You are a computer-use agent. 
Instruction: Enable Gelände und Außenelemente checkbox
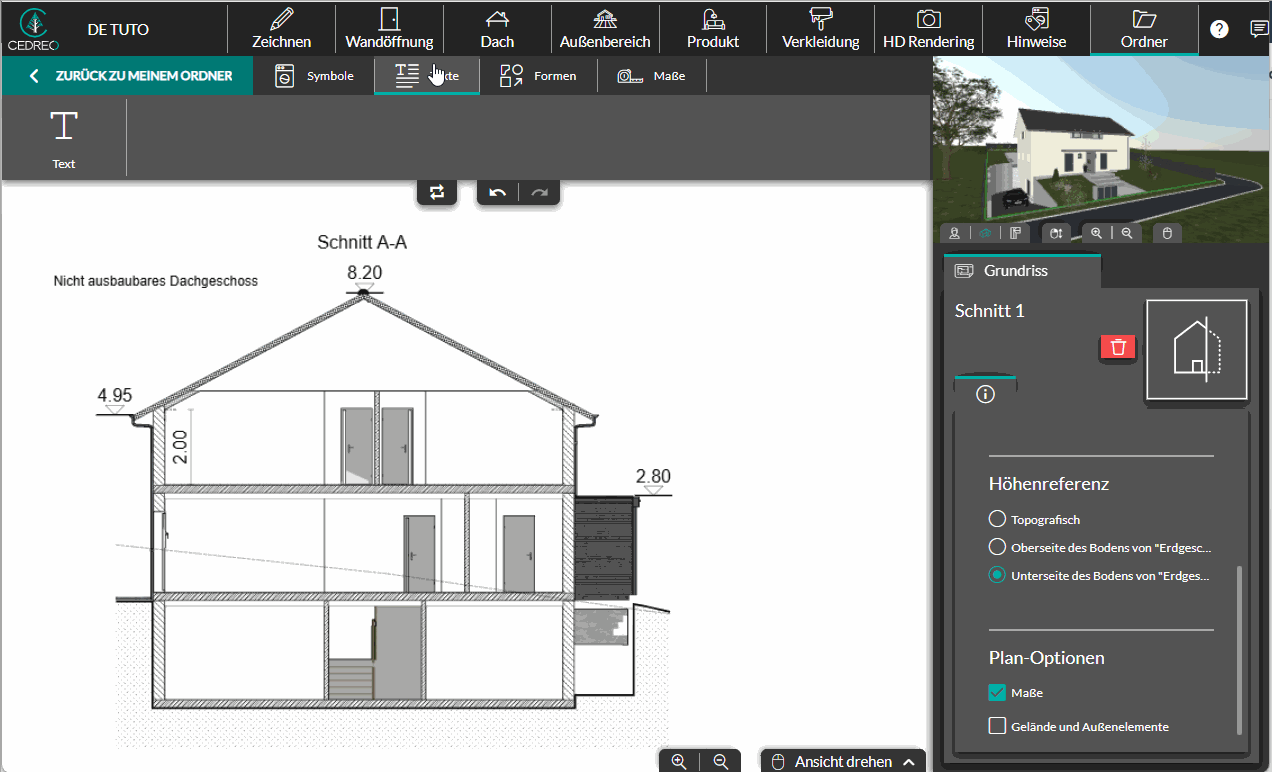coord(997,726)
